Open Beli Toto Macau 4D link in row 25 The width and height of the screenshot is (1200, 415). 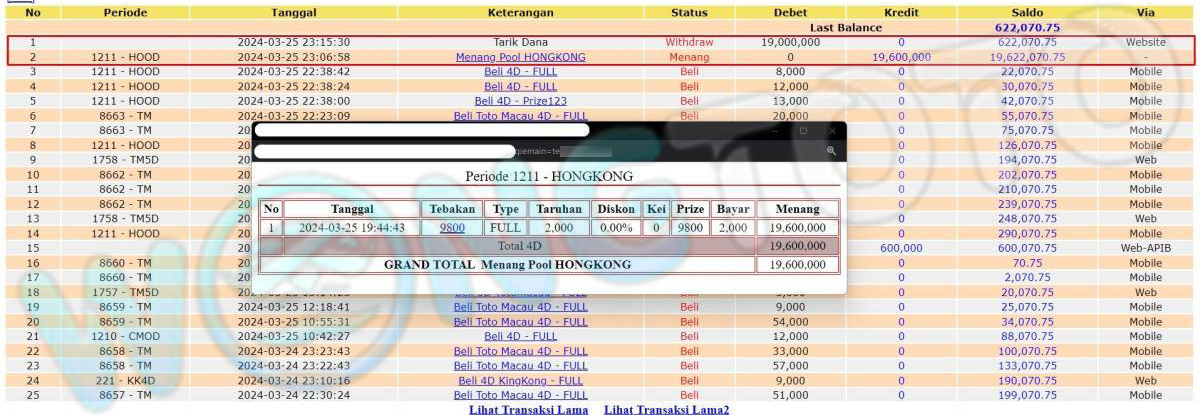520,395
